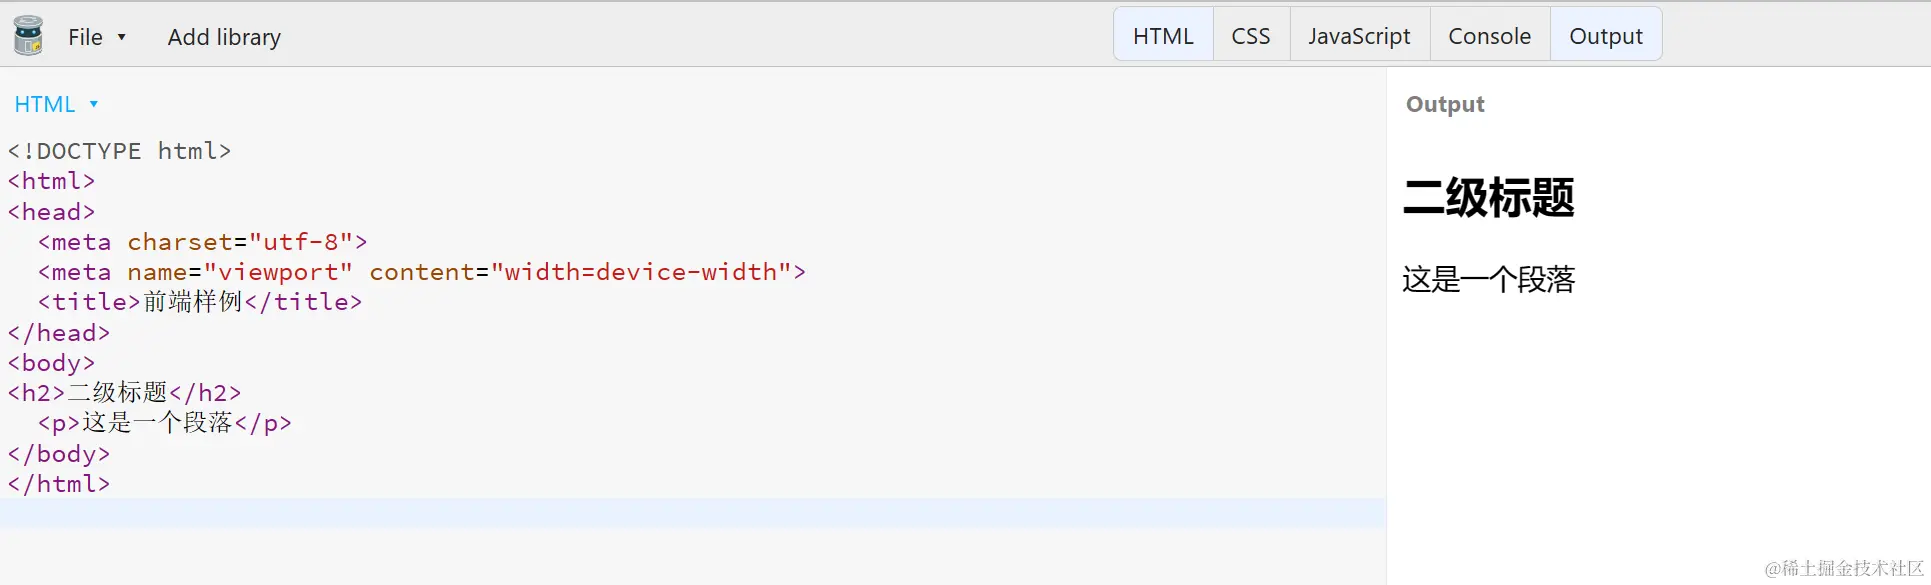Click the meta charset="utf-8" line

pos(203,242)
